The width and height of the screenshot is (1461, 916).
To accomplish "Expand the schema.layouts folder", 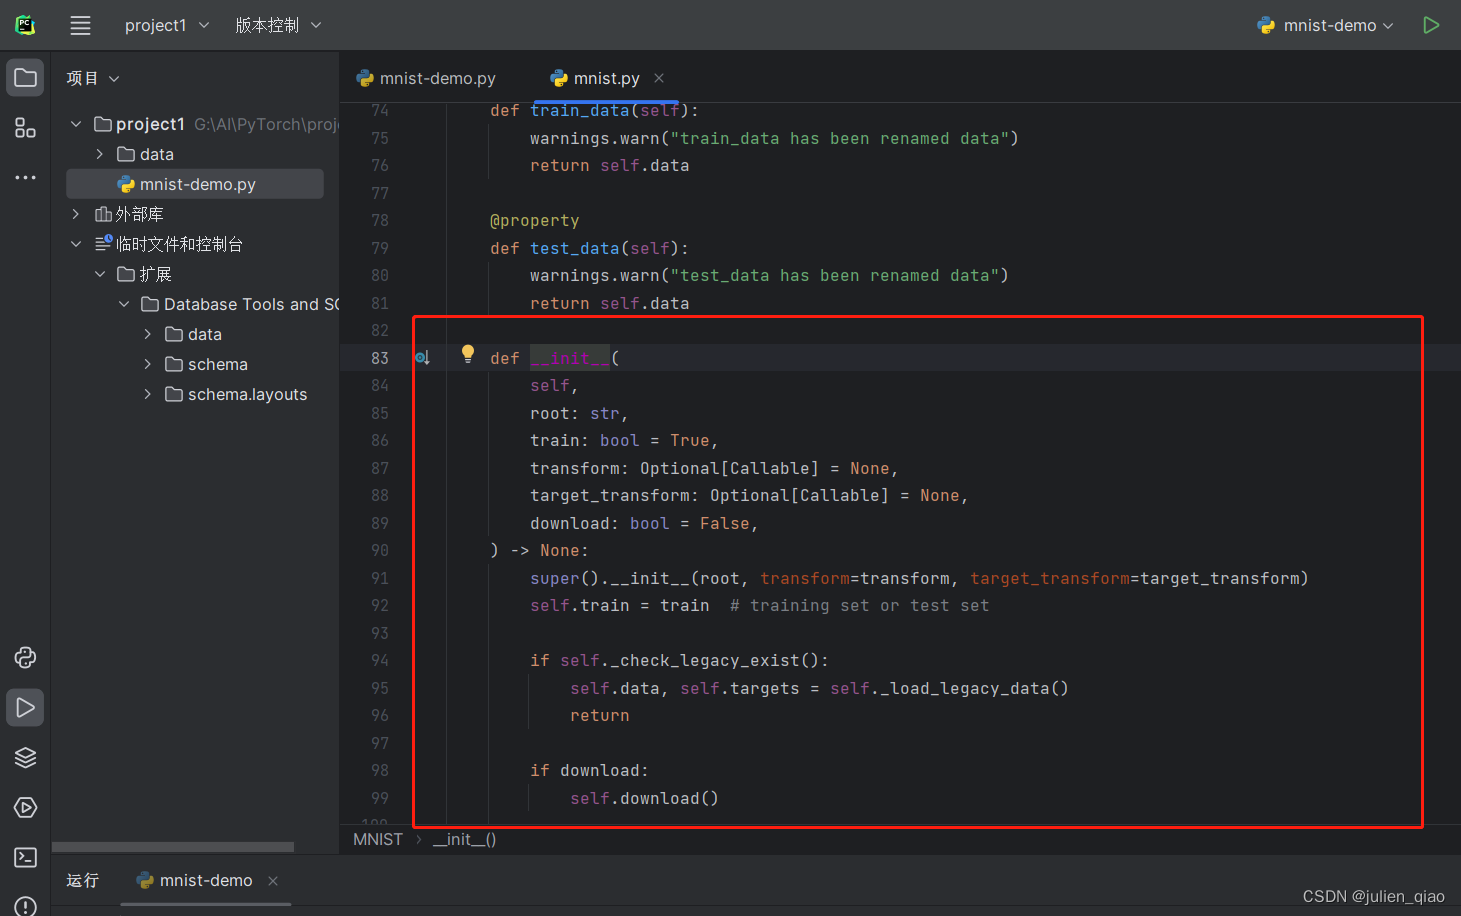I will [148, 394].
